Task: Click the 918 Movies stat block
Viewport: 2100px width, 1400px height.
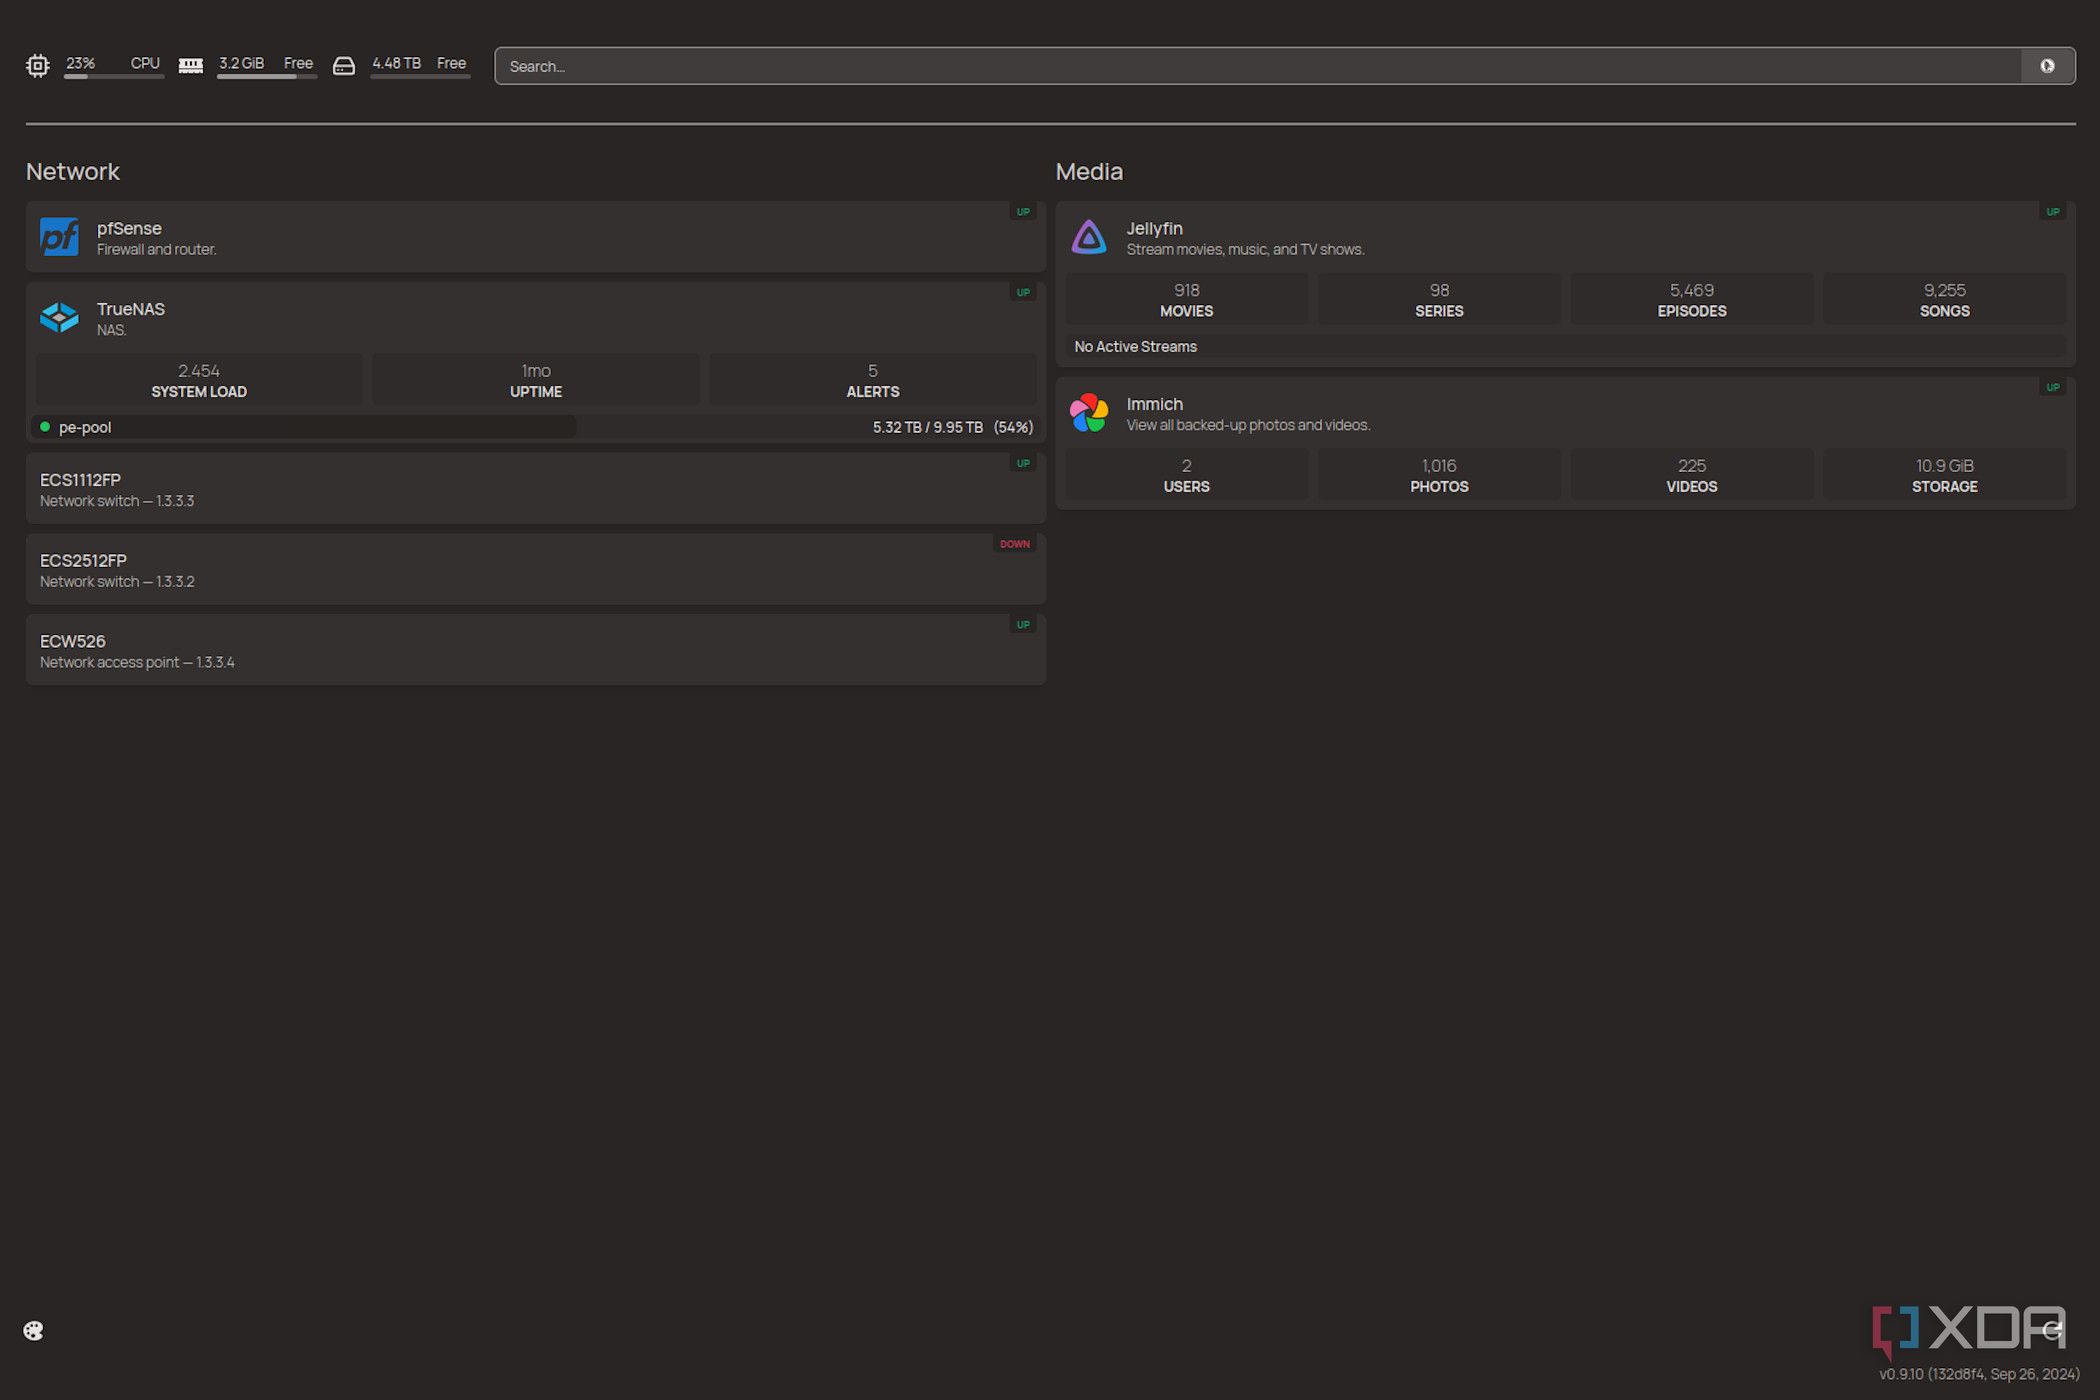Action: pyautogui.click(x=1187, y=300)
